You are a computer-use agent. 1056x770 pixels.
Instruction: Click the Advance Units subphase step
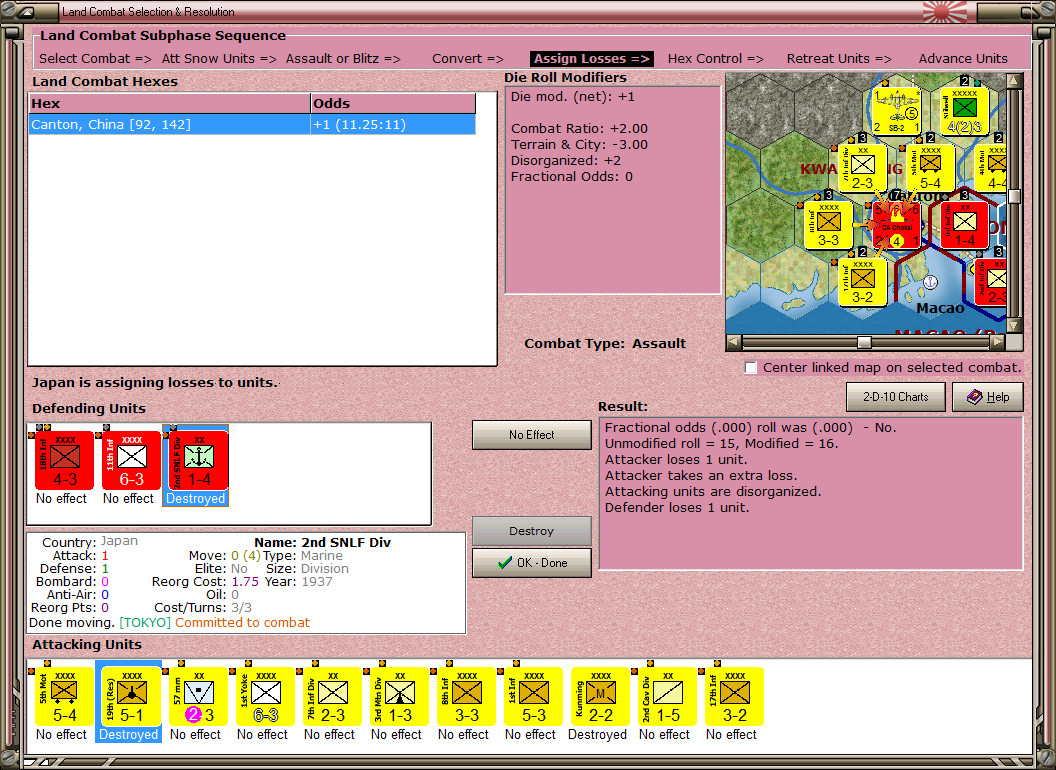pyautogui.click(x=963, y=59)
